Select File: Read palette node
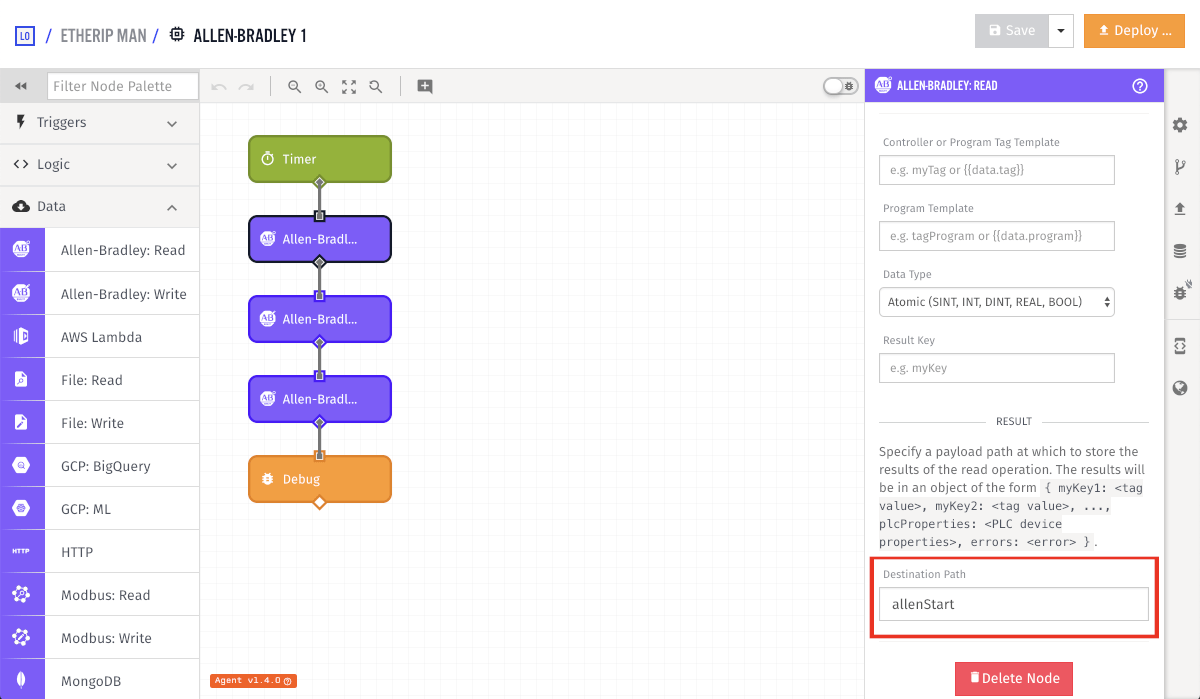This screenshot has height=699, width=1200. [x=100, y=379]
